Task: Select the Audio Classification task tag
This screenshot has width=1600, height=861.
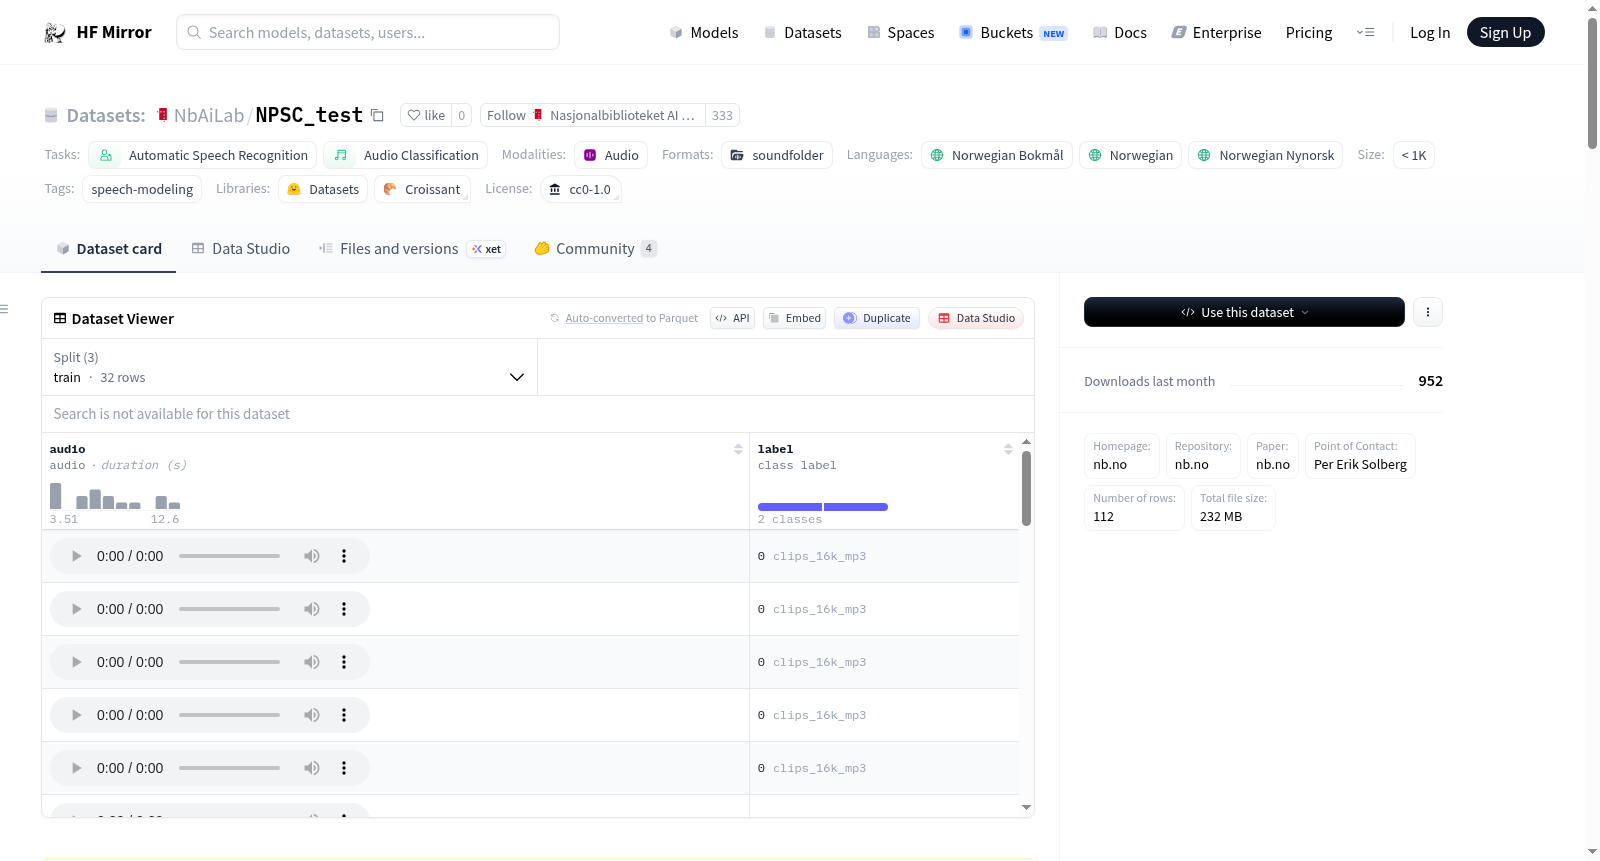Action: pyautogui.click(x=406, y=155)
